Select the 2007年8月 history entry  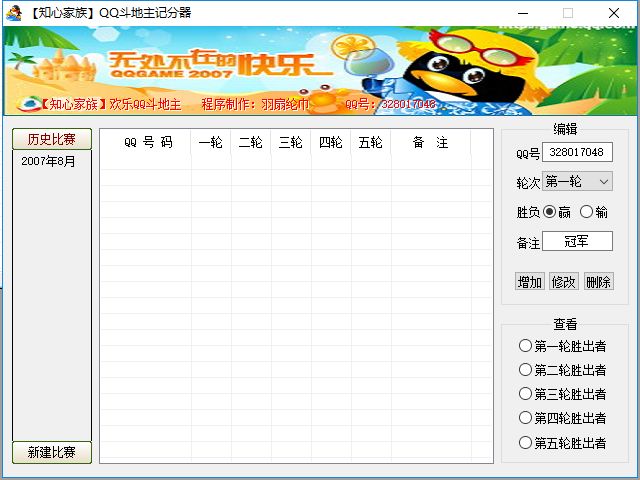(49, 161)
